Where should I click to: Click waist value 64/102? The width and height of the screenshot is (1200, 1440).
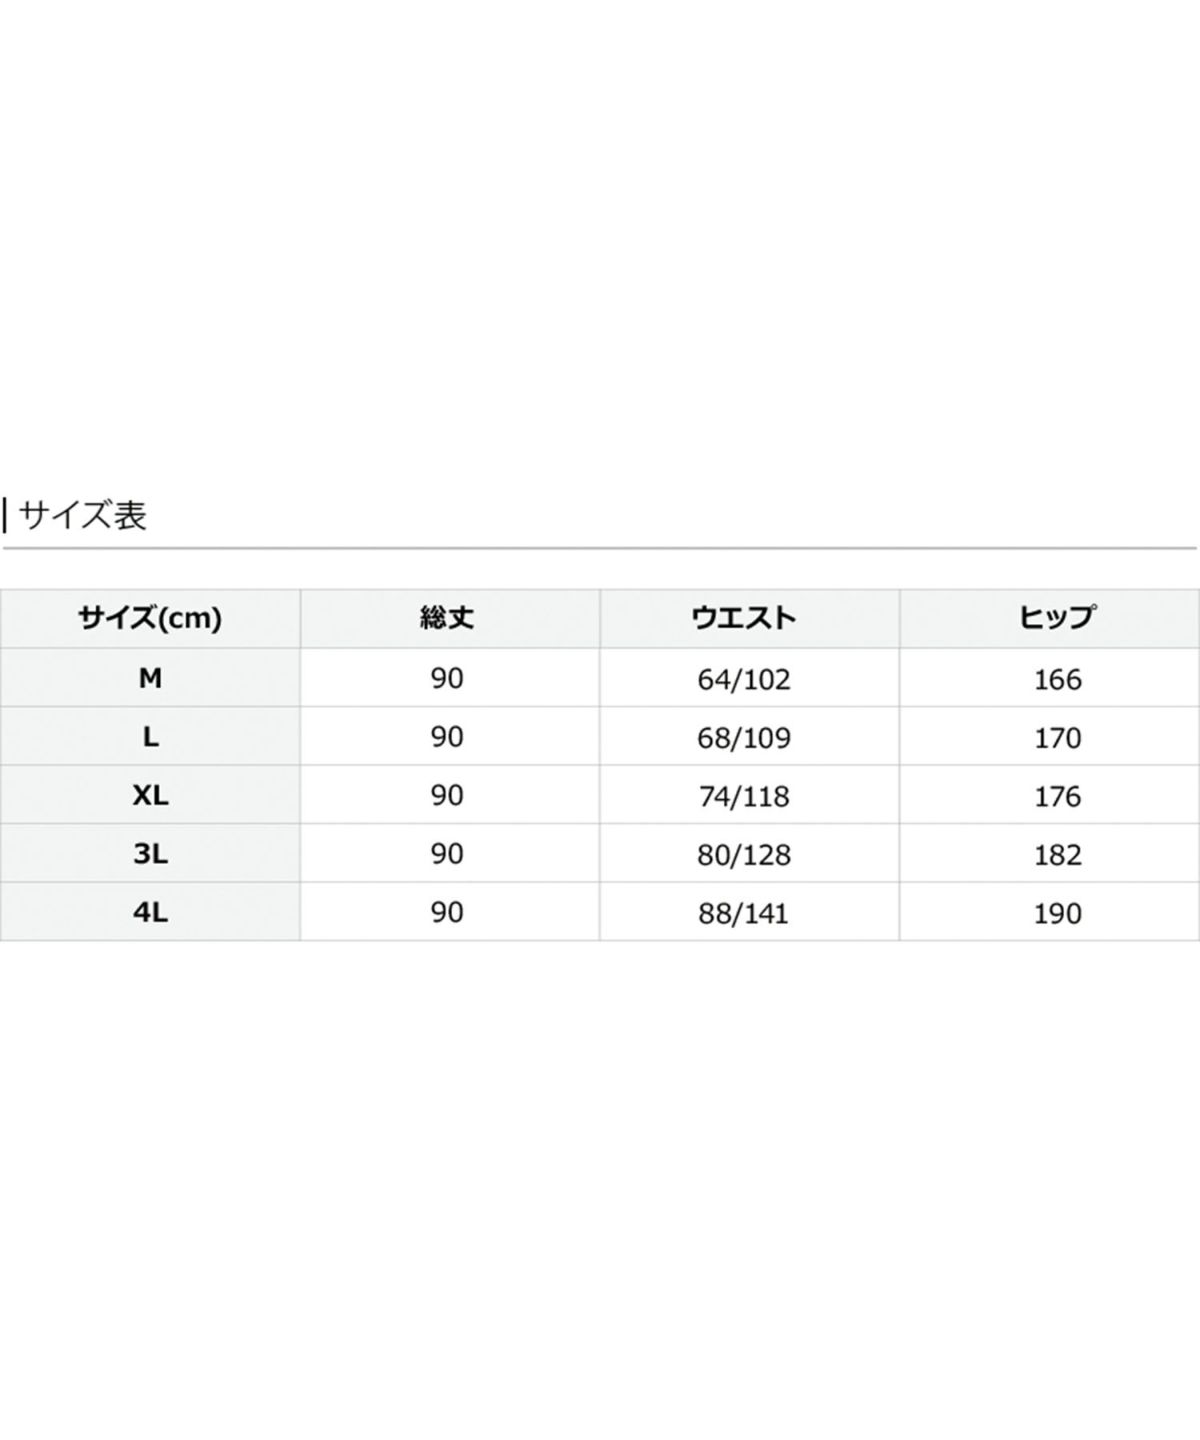[x=744, y=680]
